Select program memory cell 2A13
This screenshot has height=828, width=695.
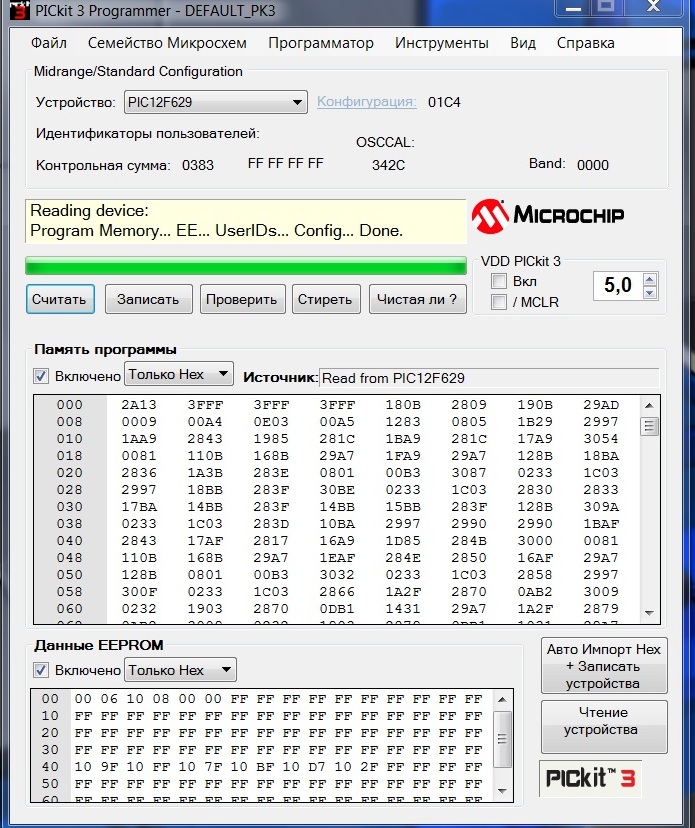coord(139,405)
